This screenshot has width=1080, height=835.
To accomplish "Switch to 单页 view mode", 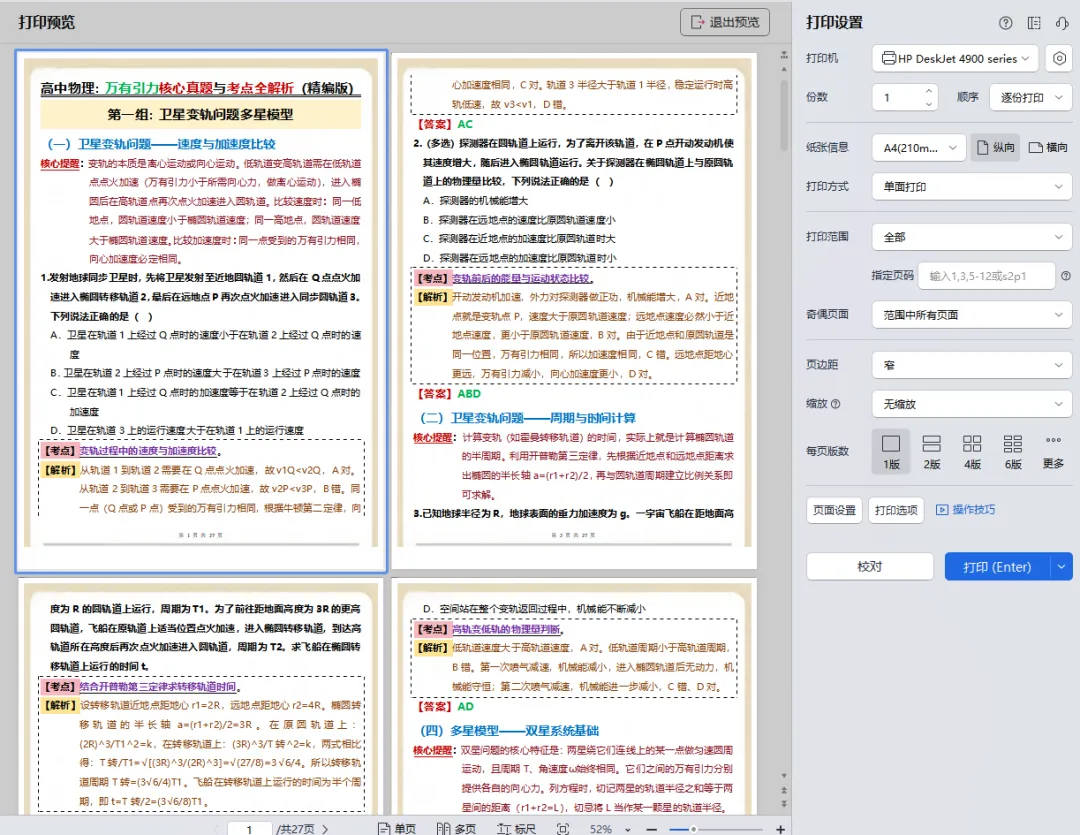I will (397, 829).
